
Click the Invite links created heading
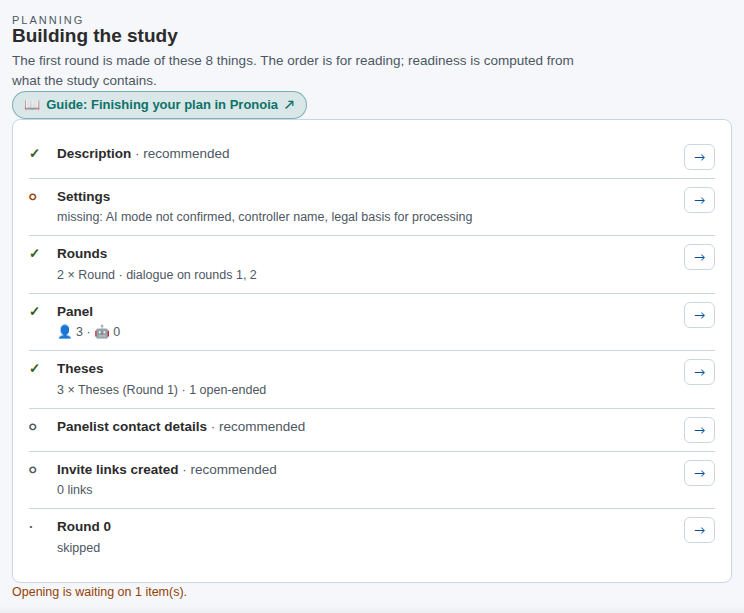pyautogui.click(x=118, y=470)
